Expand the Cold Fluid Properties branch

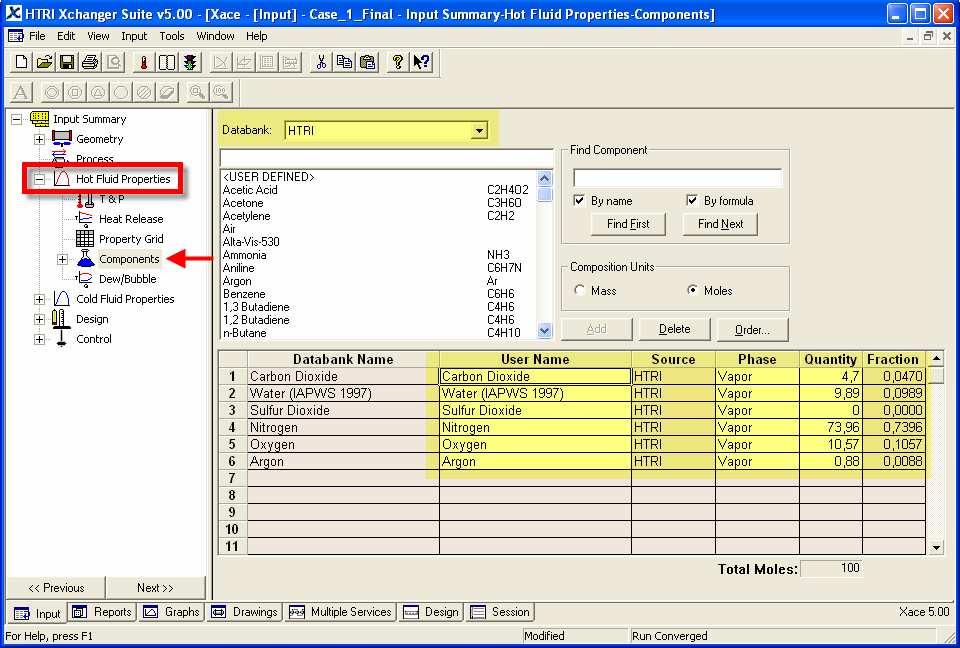click(x=39, y=299)
